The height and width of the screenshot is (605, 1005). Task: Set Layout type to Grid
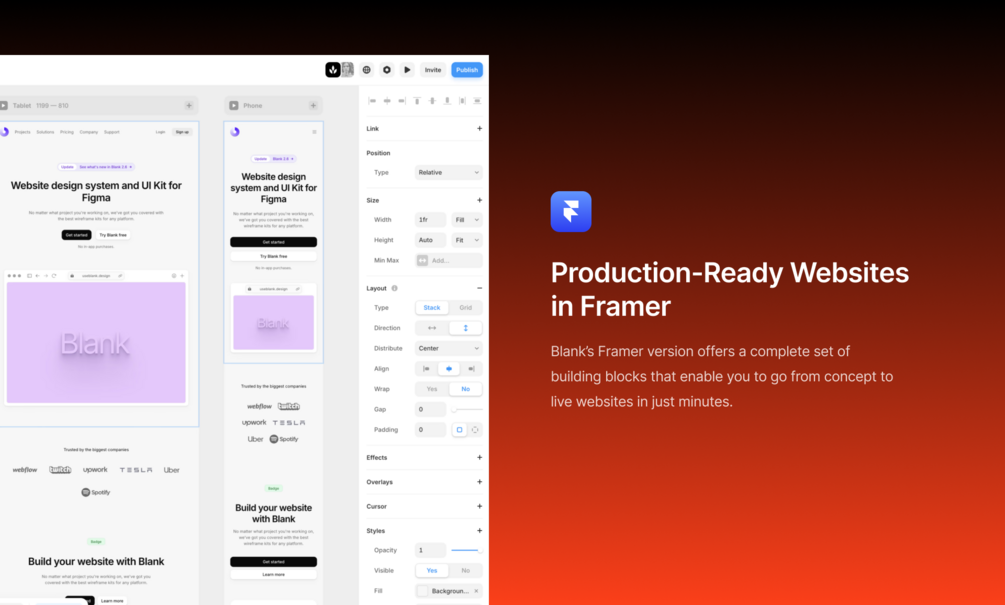[465, 308]
